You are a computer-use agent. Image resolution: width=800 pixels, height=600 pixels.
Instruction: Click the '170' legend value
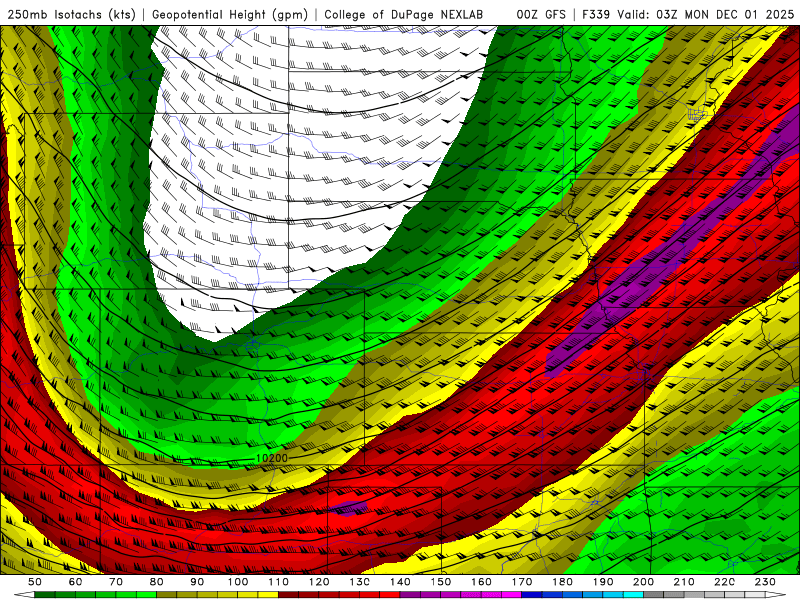click(x=522, y=582)
